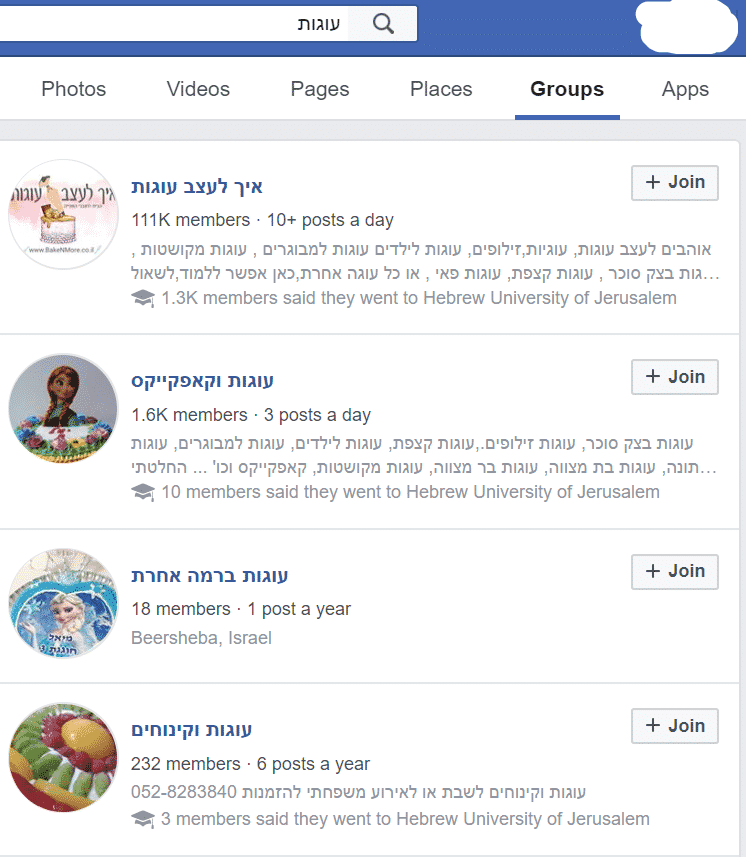
Task: Click '10 members said they went to Hebrew University'
Action: tap(410, 492)
